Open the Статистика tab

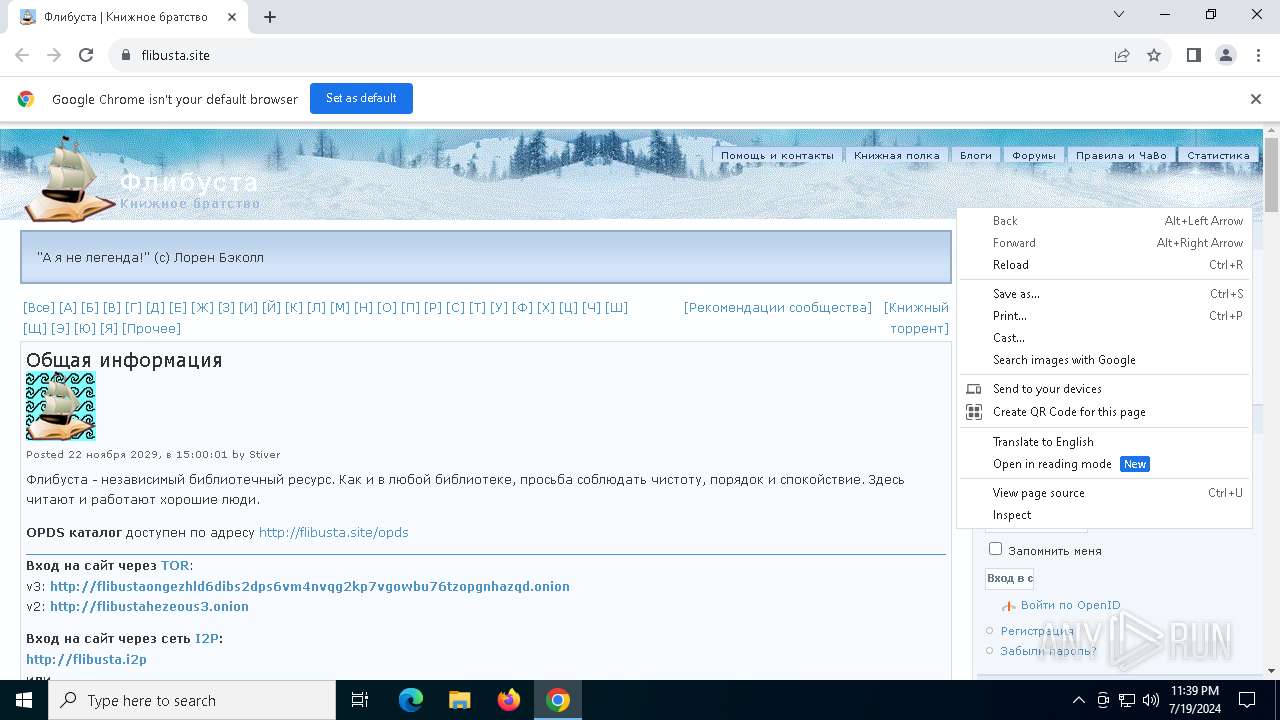tap(1218, 155)
